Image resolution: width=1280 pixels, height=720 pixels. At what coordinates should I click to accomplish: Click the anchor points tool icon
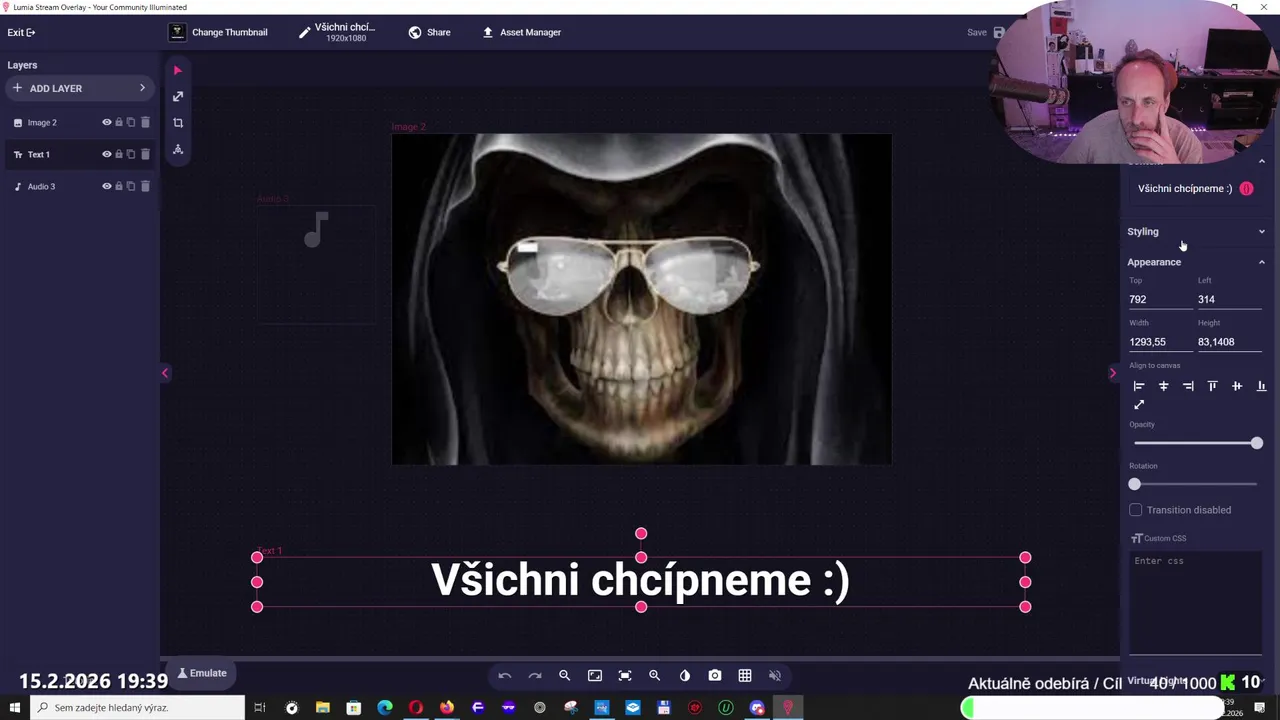pyautogui.click(x=178, y=149)
